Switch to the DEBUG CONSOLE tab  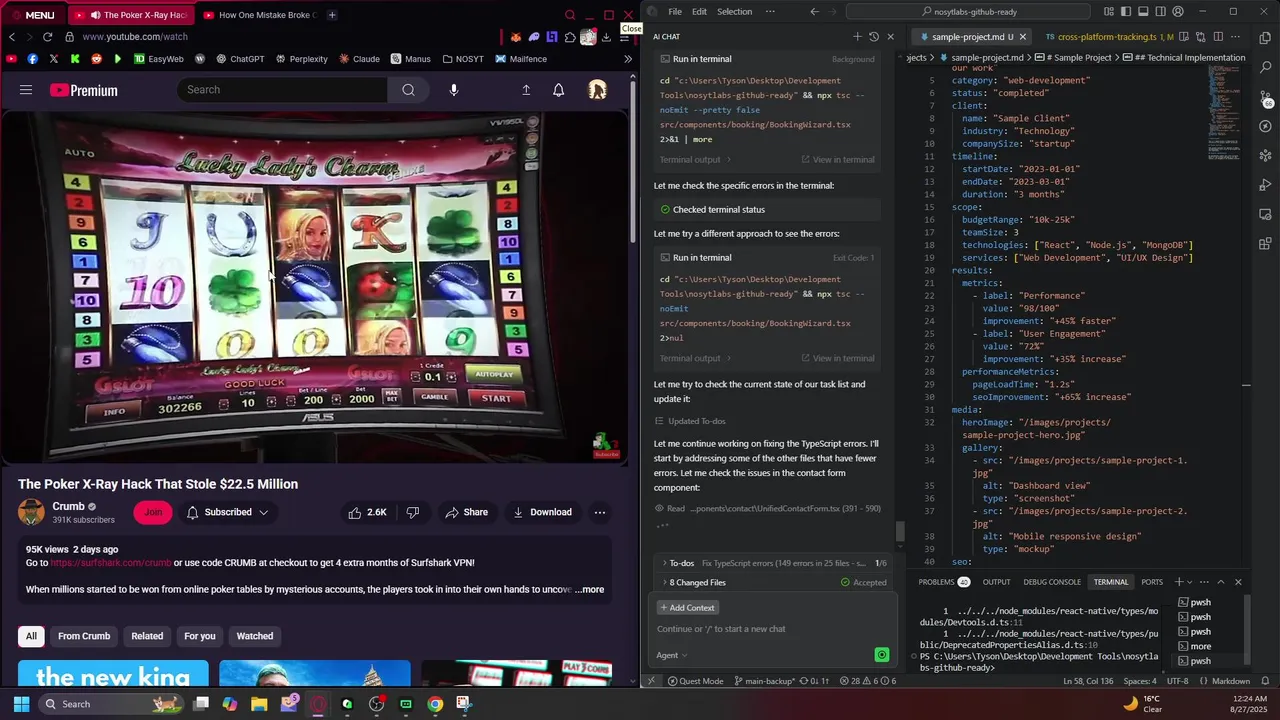(x=1052, y=582)
